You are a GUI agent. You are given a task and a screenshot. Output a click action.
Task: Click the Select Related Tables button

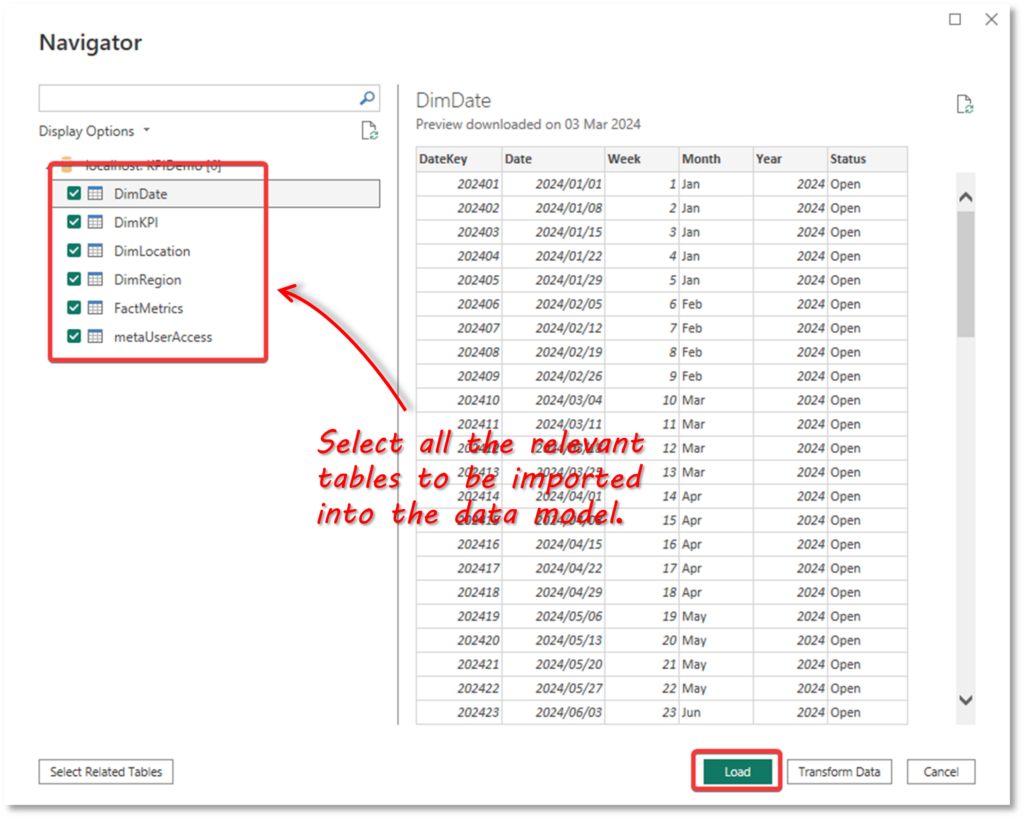(105, 771)
